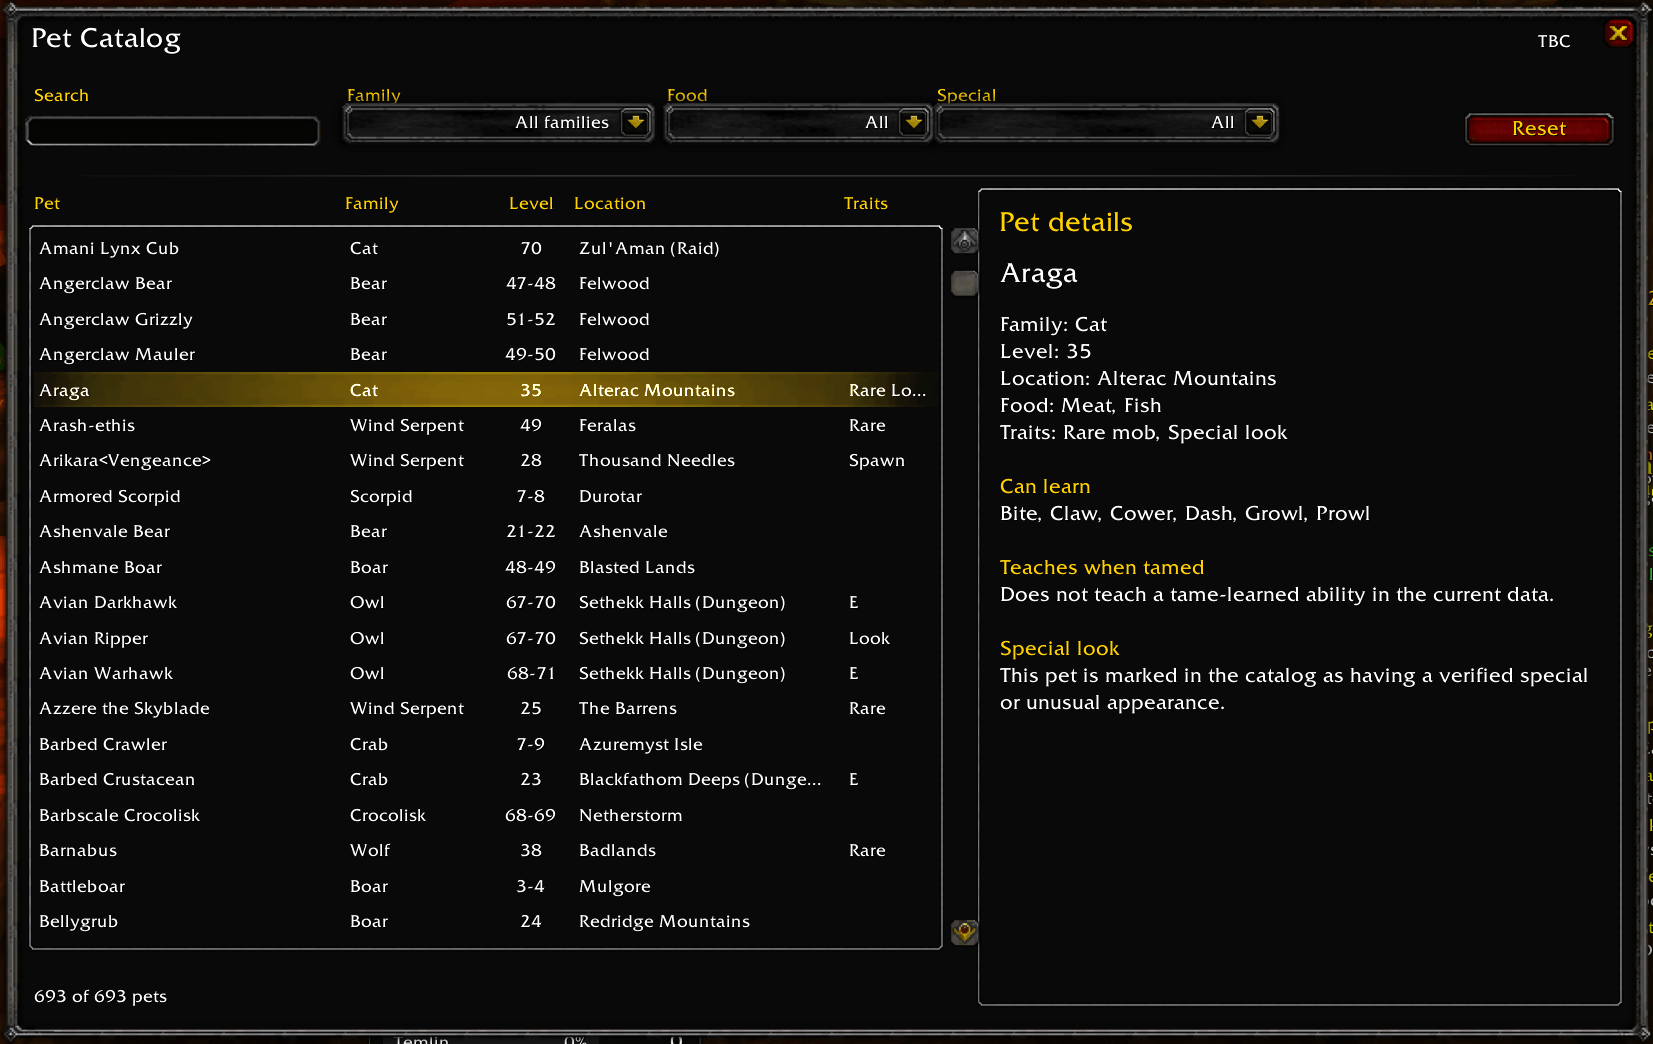
Task: Click 'Traits: Rare mob, Special look' line
Action: [1143, 432]
